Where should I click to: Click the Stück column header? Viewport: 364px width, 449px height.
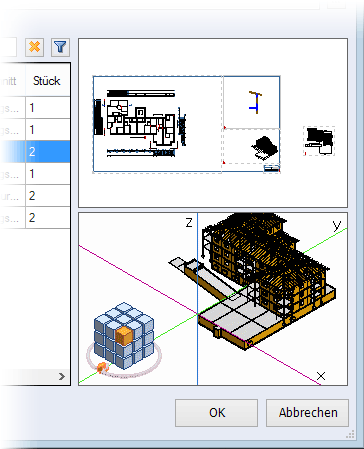47,81
